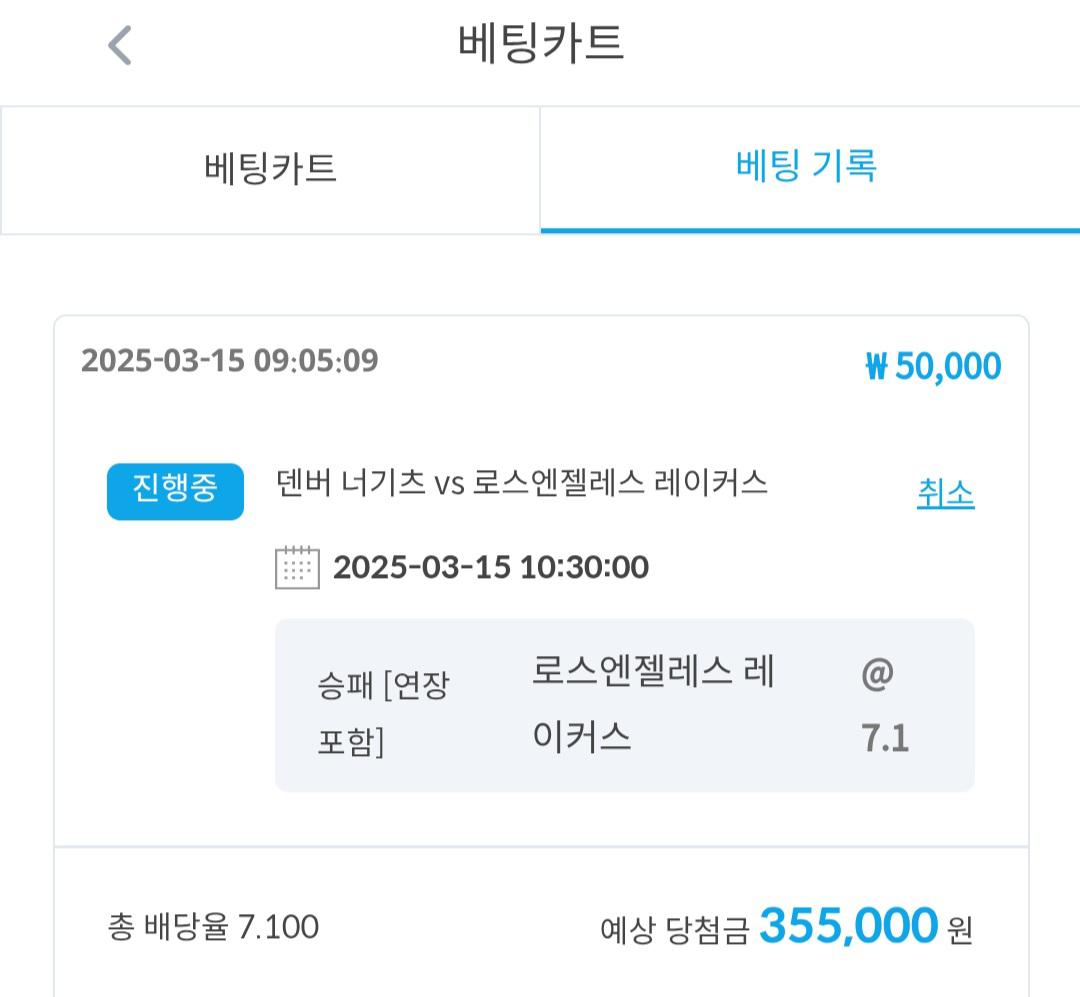Click the 총 배당율 7.100 text

[x=214, y=927]
